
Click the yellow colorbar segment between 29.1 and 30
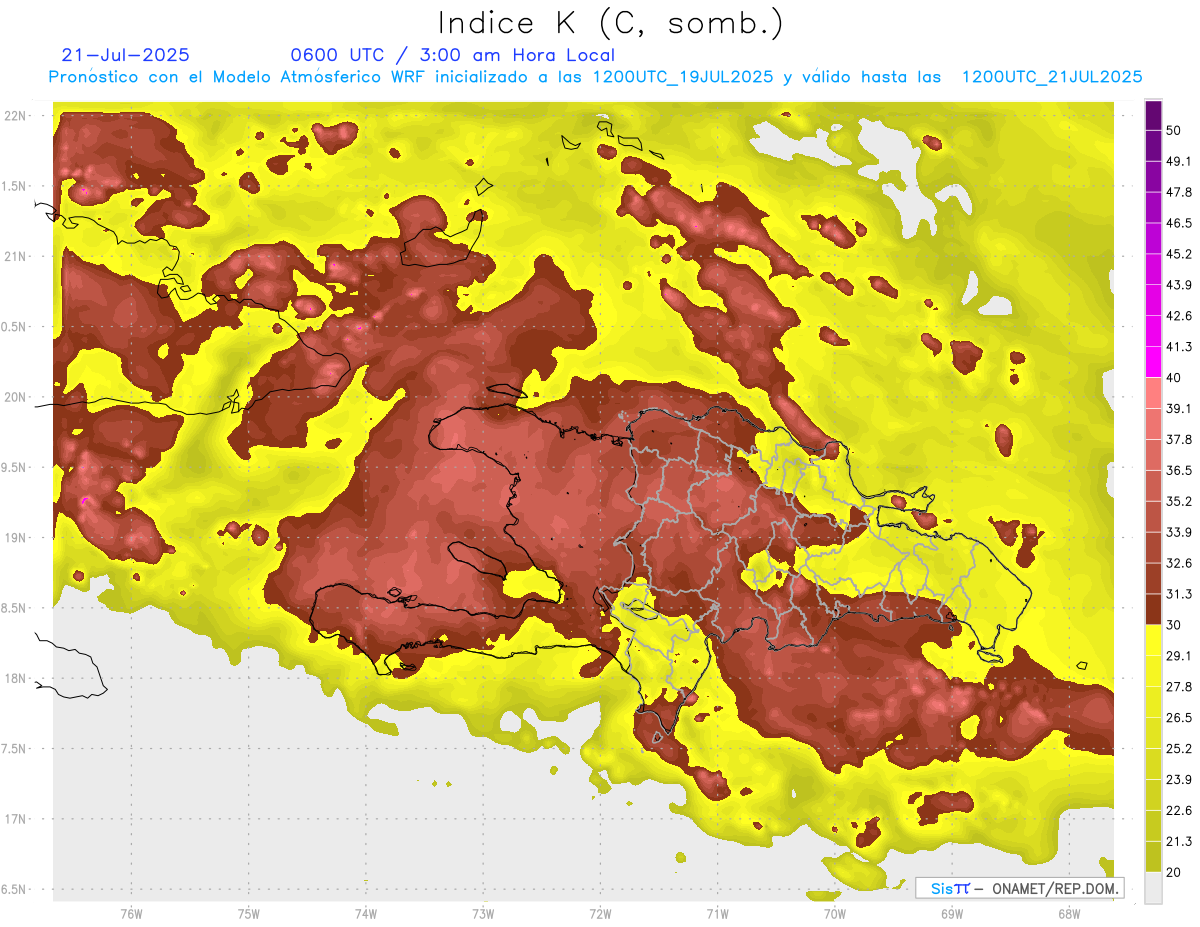(1153, 641)
